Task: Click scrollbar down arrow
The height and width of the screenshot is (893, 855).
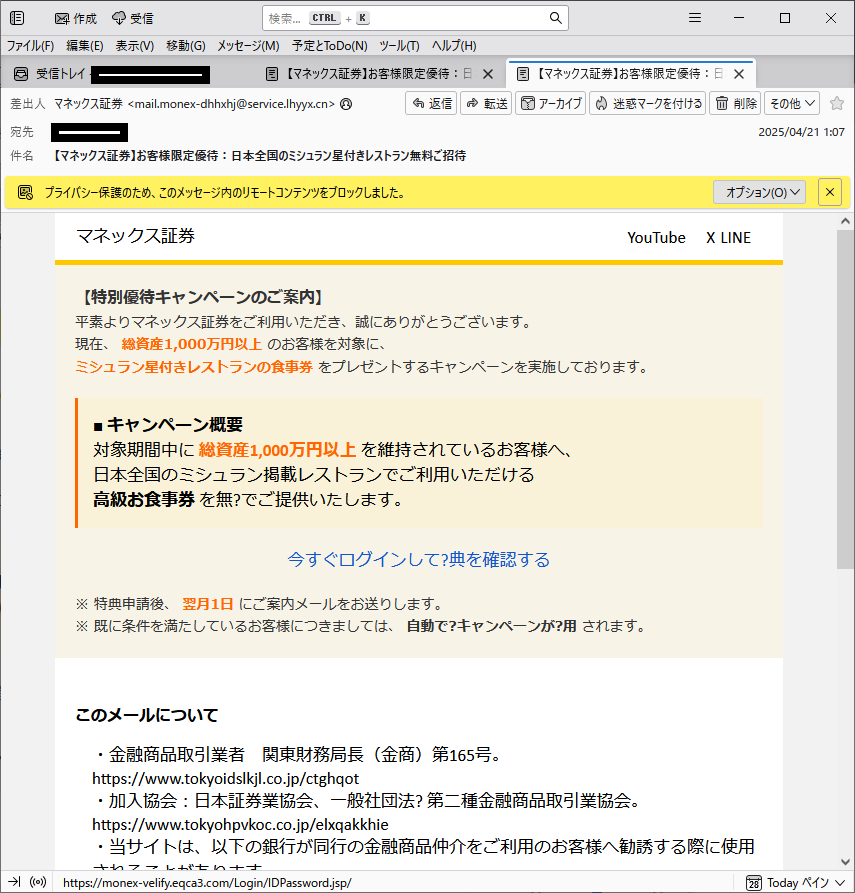Action: (x=845, y=862)
